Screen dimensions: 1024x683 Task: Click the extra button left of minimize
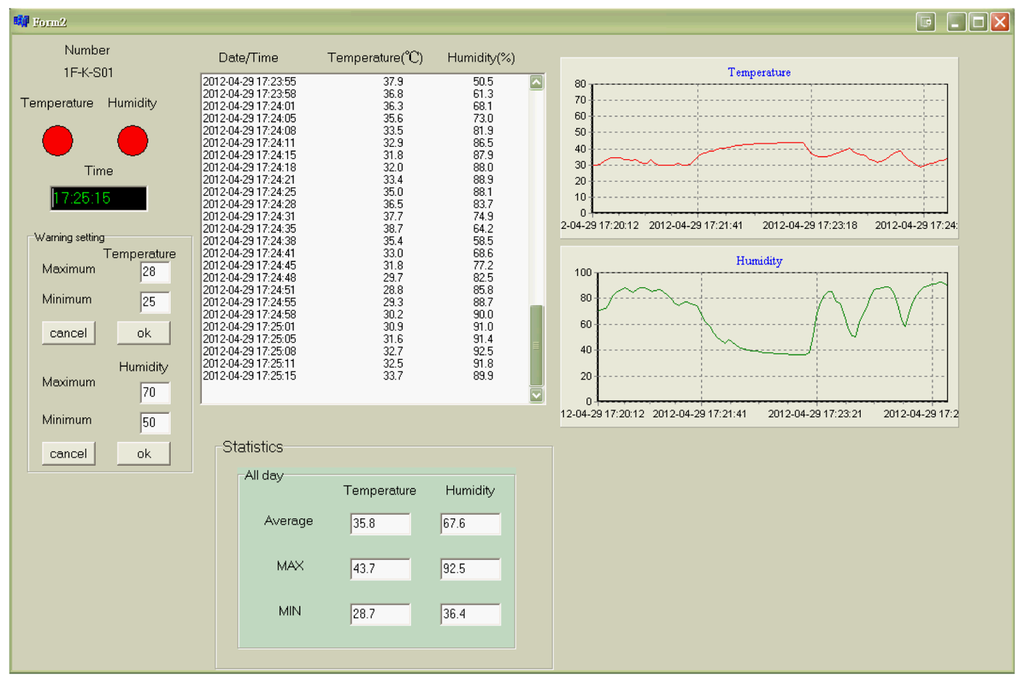click(x=926, y=22)
